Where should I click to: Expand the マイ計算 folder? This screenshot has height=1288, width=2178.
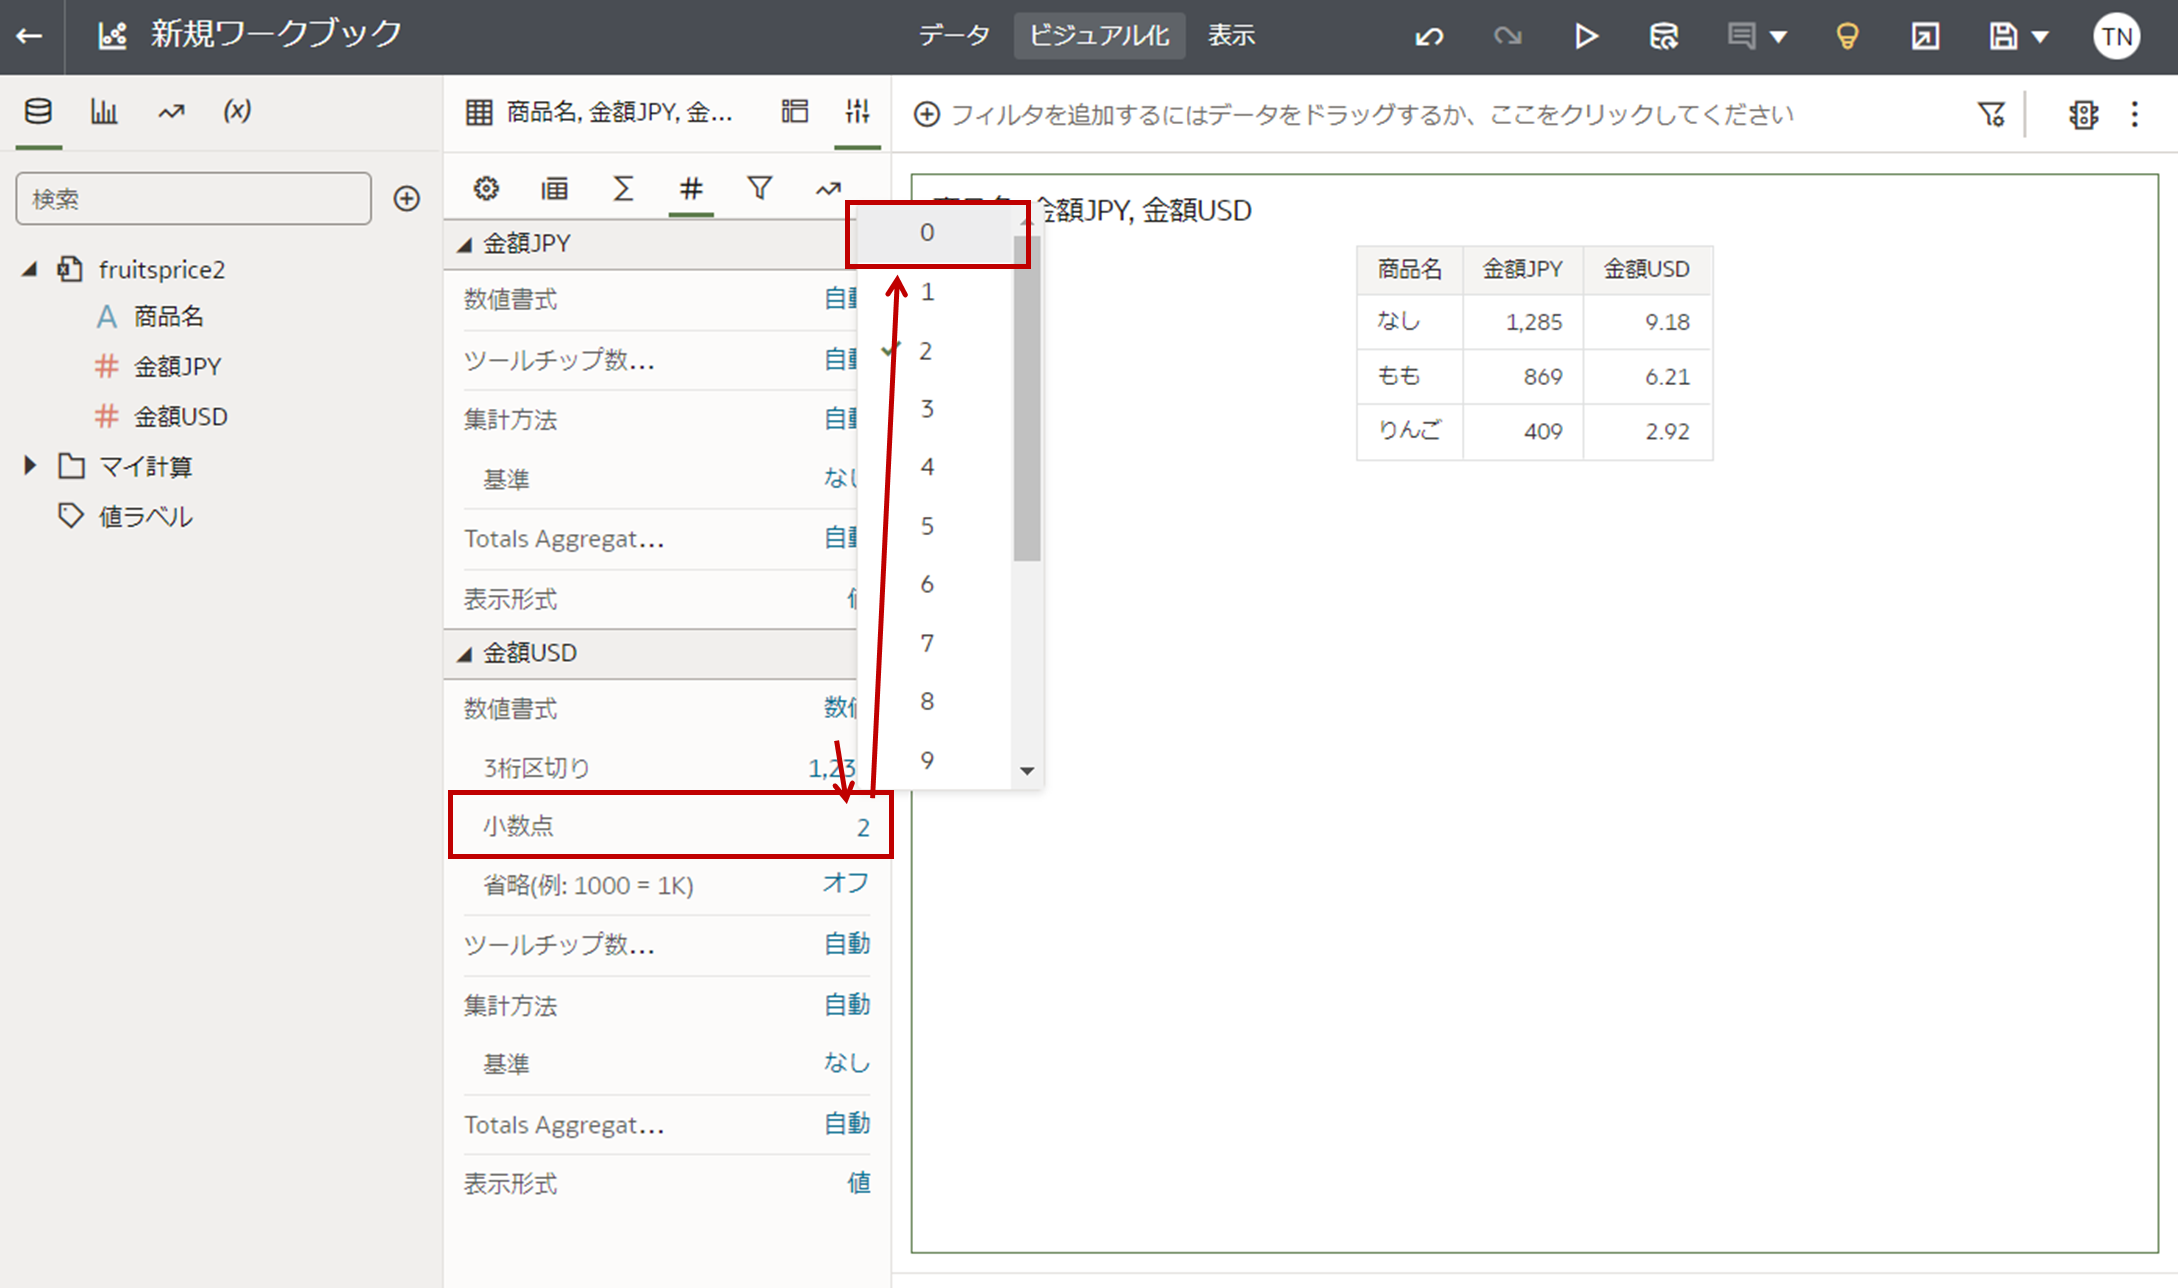click(30, 465)
